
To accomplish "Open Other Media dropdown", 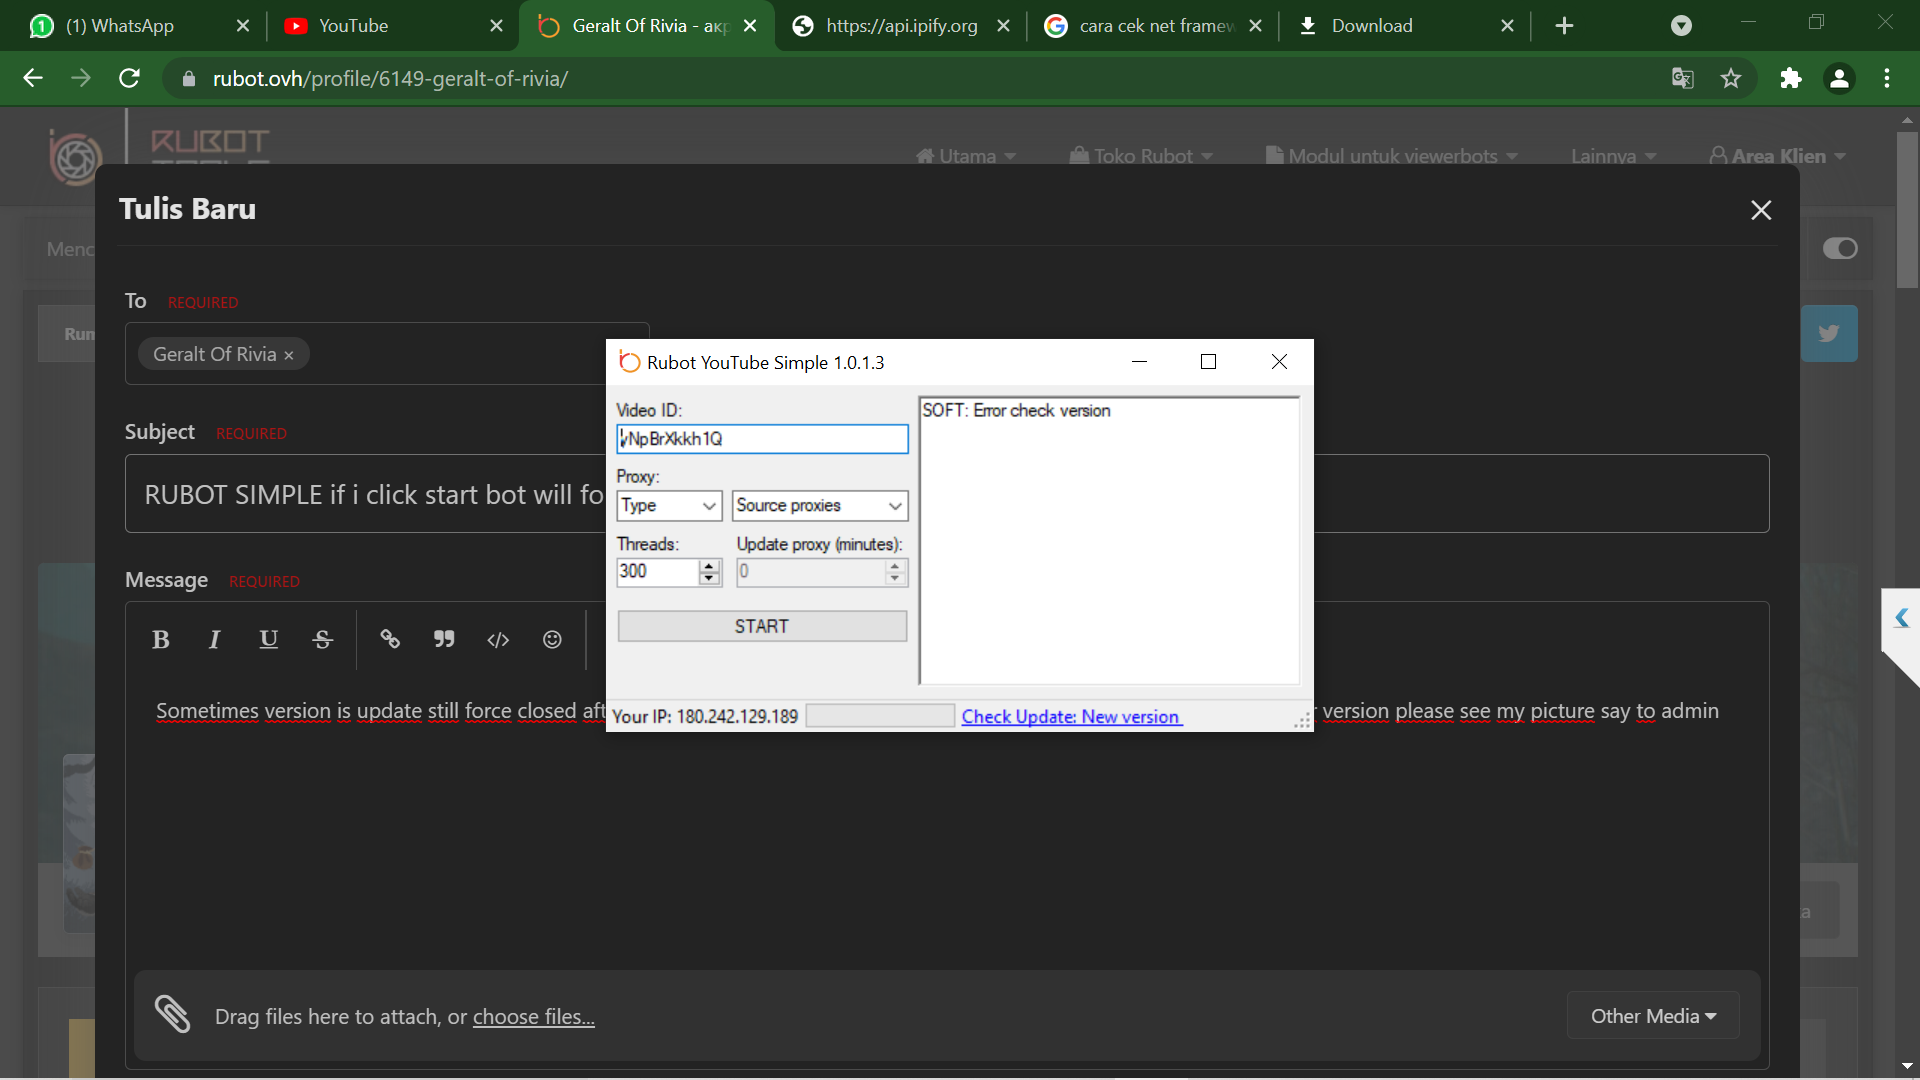I will click(1653, 1016).
